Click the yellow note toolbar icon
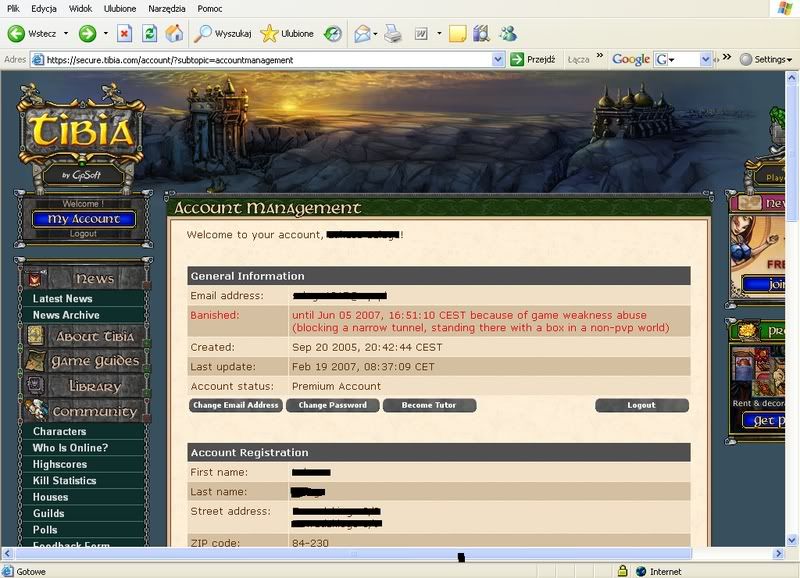 pyautogui.click(x=457, y=34)
